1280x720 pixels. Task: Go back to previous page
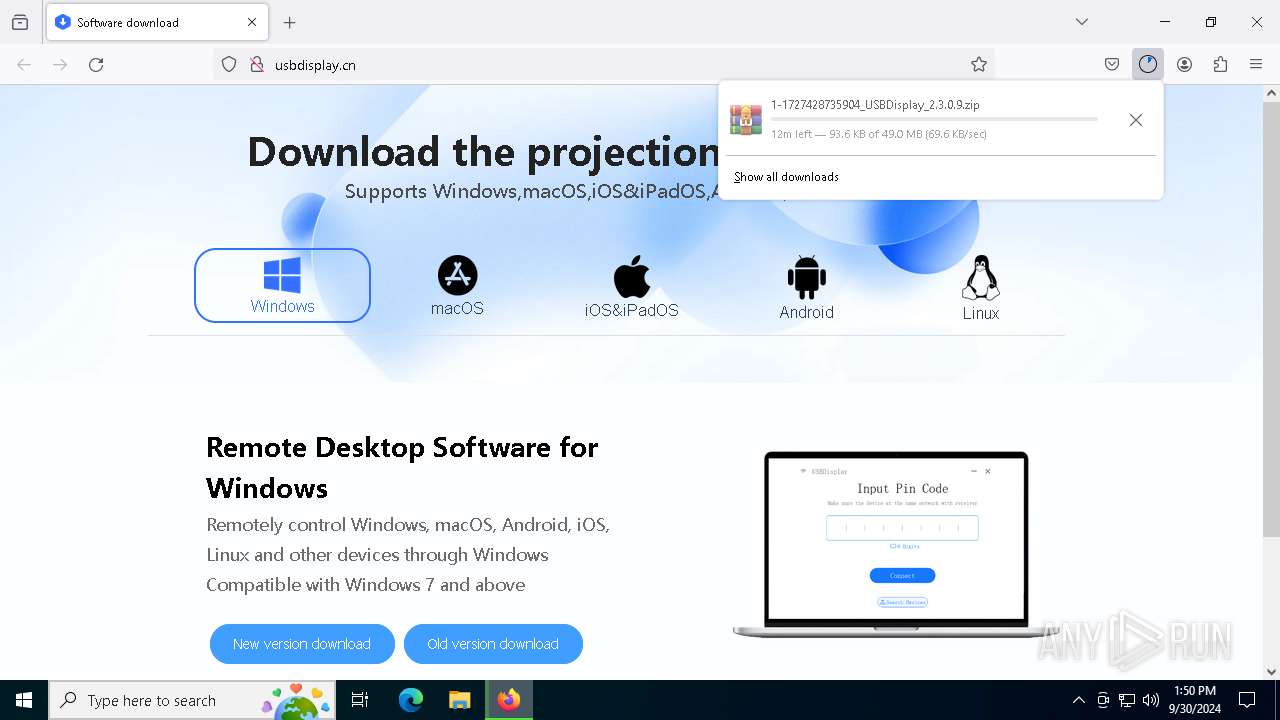click(x=24, y=65)
